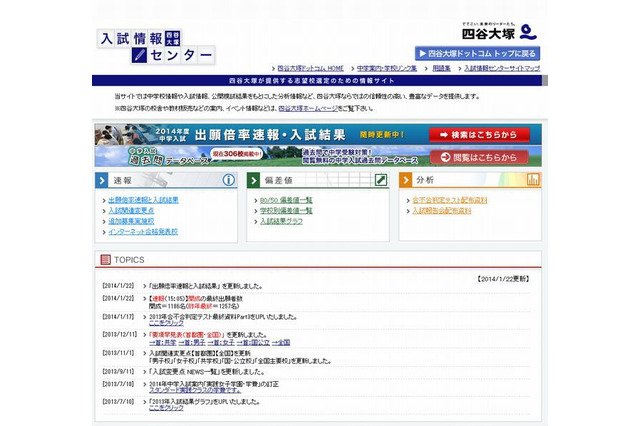
Task: Click the 分析 section header title
Action: click(425, 180)
